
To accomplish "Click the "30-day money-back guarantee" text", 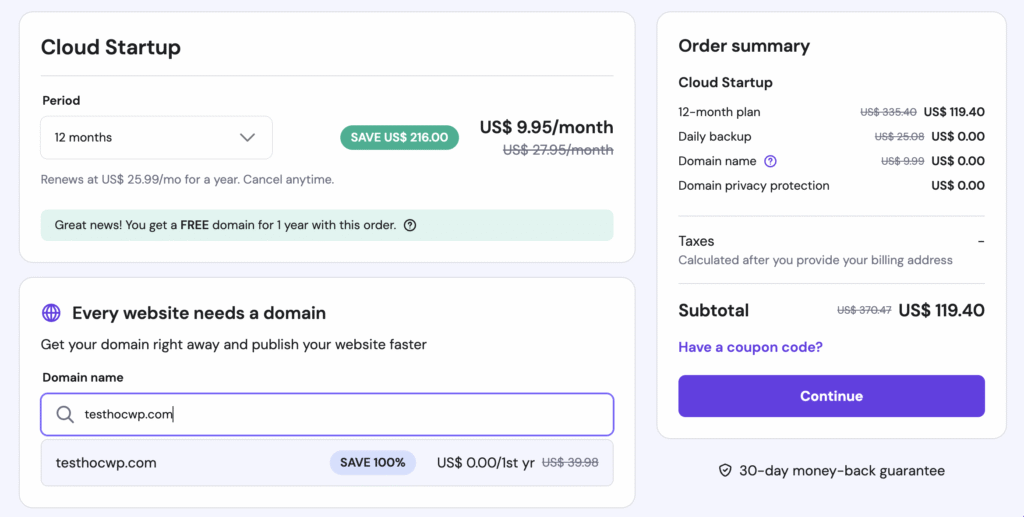I will pos(841,470).
